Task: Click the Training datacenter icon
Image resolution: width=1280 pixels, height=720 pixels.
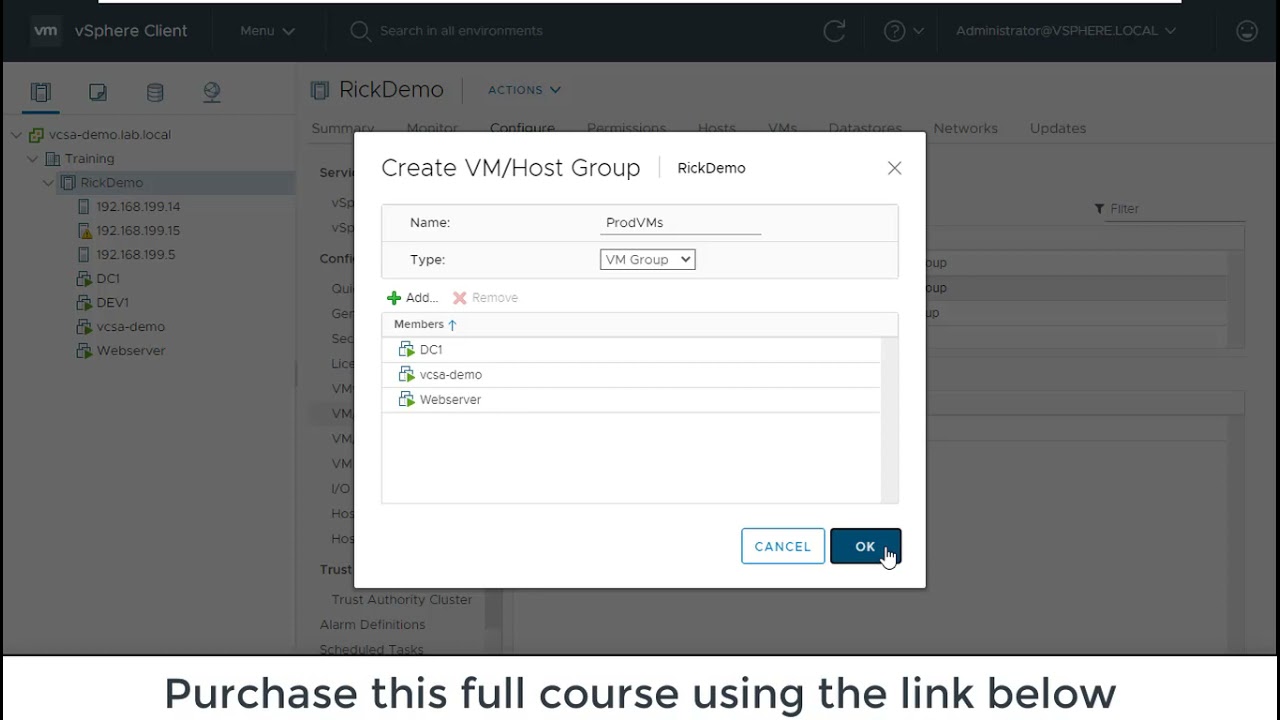Action: tap(52, 158)
